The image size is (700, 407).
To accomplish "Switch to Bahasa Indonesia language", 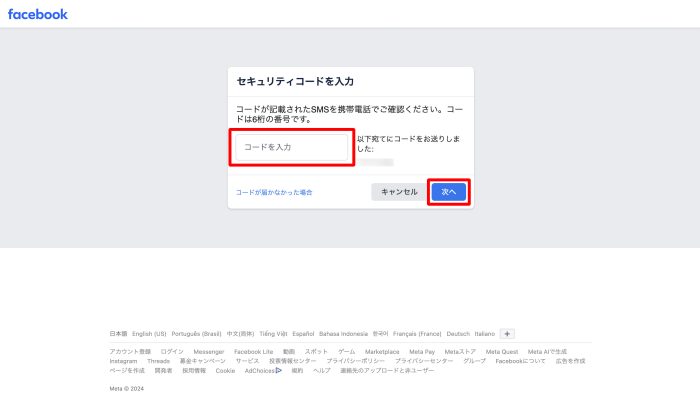I will [344, 334].
